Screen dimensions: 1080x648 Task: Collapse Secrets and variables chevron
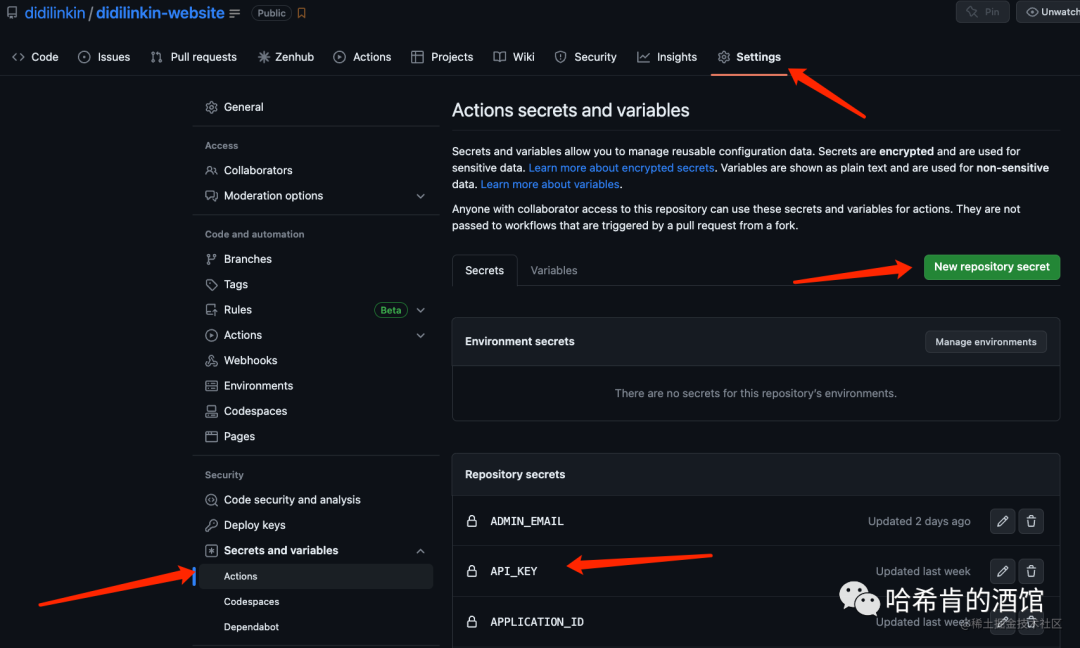[x=420, y=552]
